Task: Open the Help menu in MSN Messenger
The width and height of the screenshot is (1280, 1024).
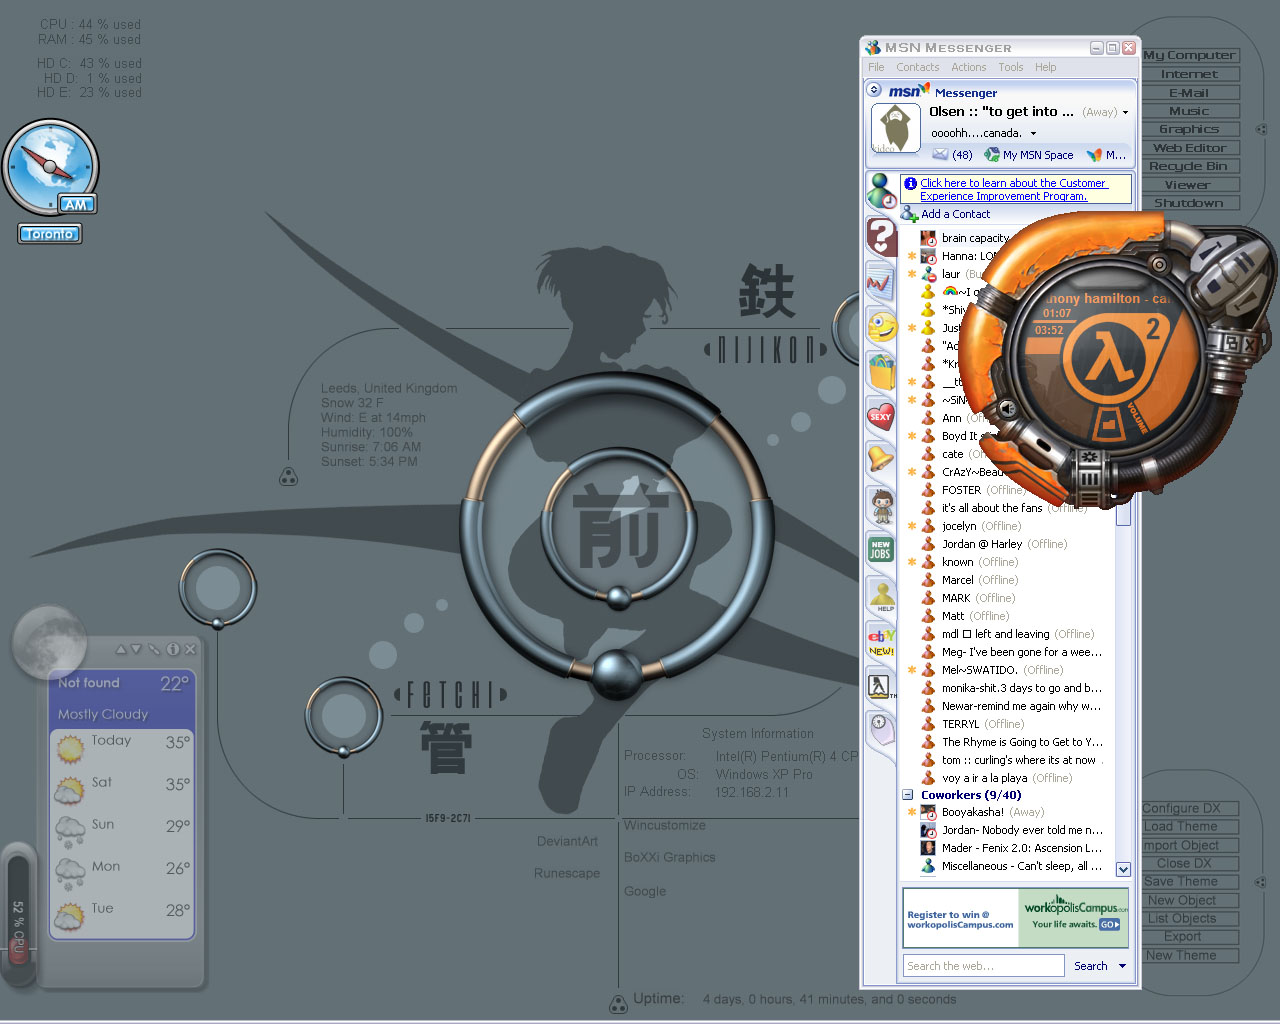Action: click(x=1045, y=67)
